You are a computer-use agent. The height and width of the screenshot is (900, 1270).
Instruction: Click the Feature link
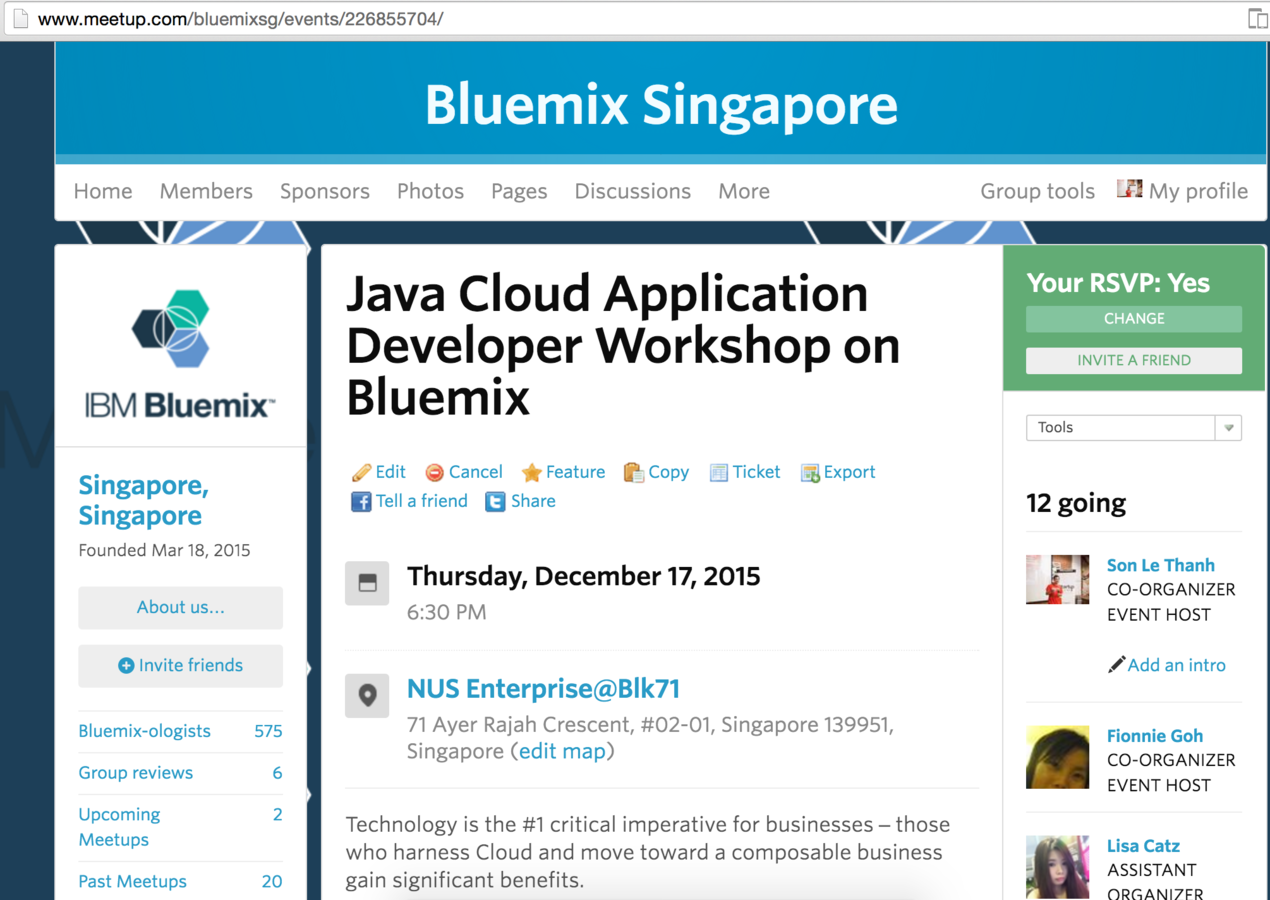tap(575, 472)
